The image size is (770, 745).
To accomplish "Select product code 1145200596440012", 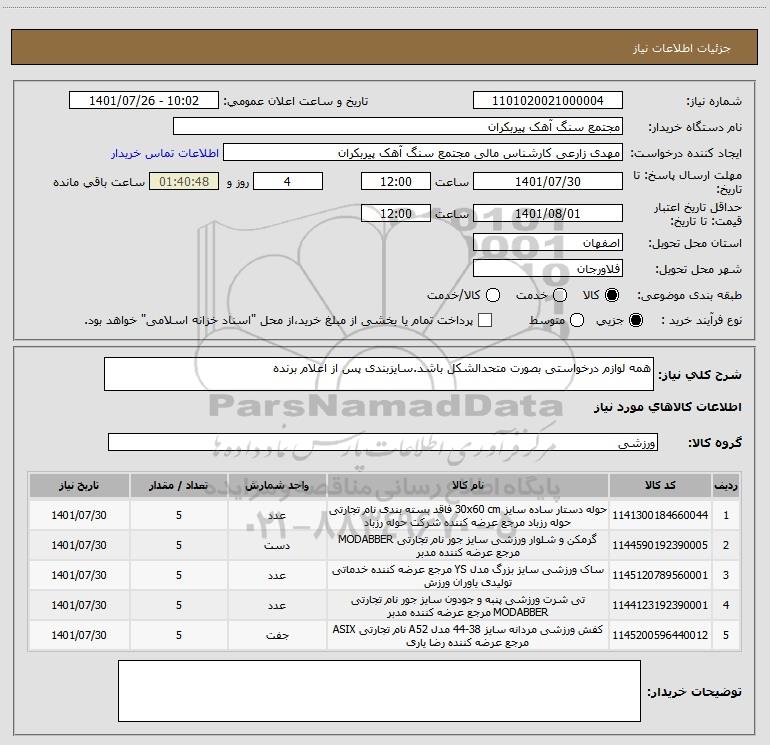I will [x=660, y=635].
